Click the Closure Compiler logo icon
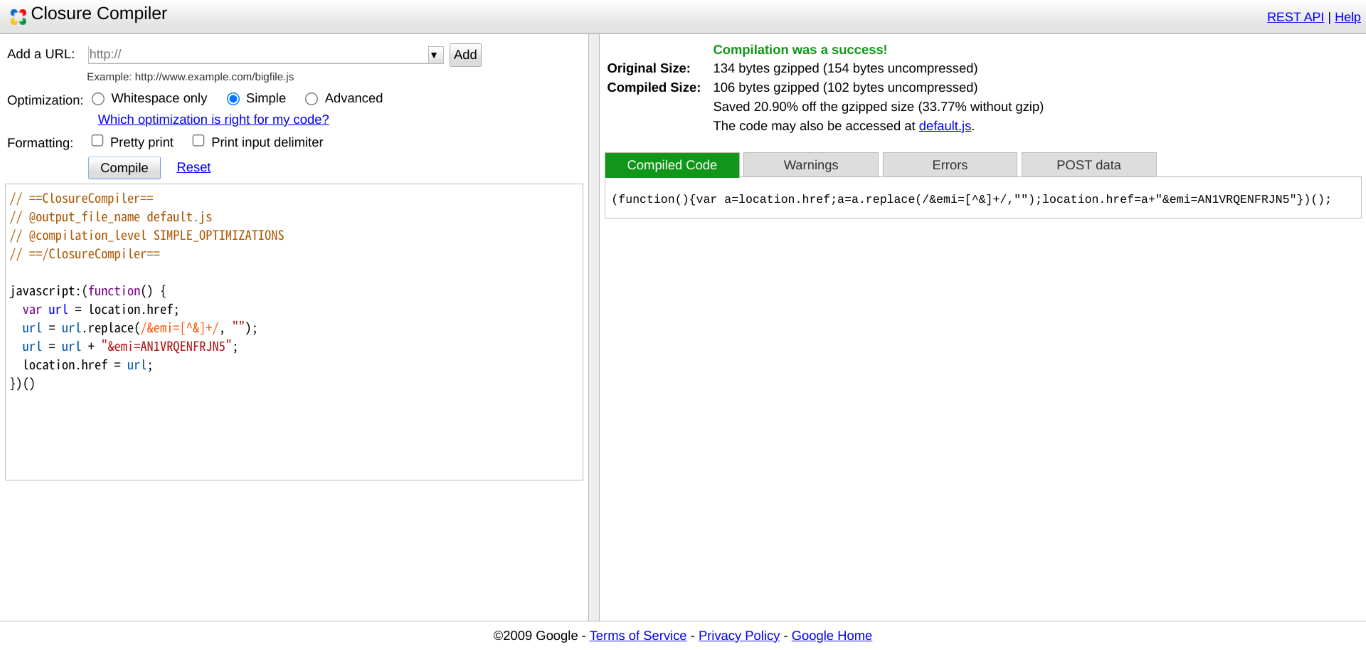The height and width of the screenshot is (650, 1366). [x=18, y=17]
